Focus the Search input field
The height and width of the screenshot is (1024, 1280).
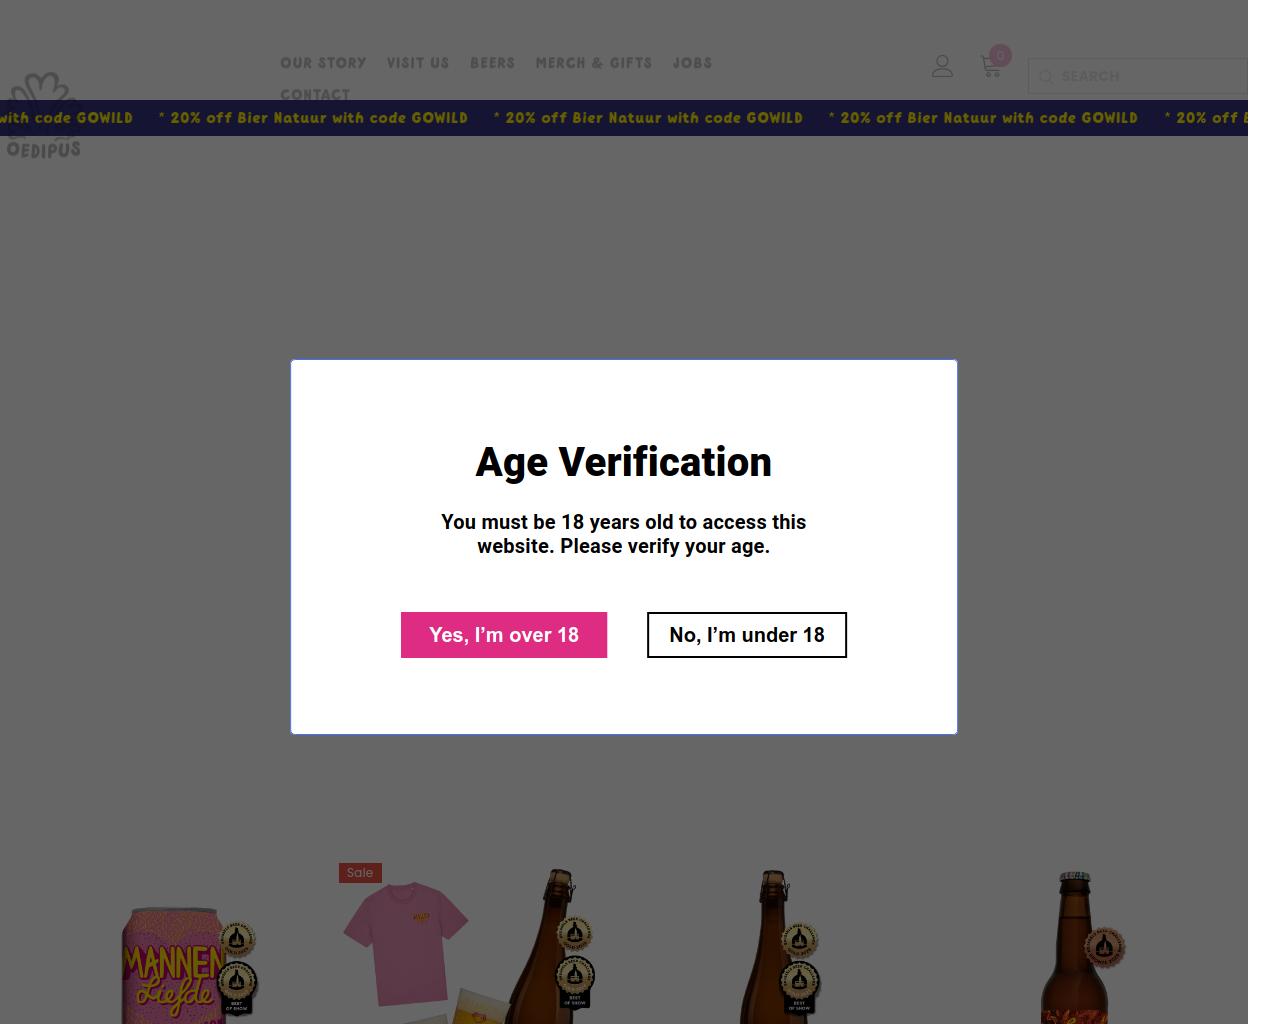point(1150,77)
